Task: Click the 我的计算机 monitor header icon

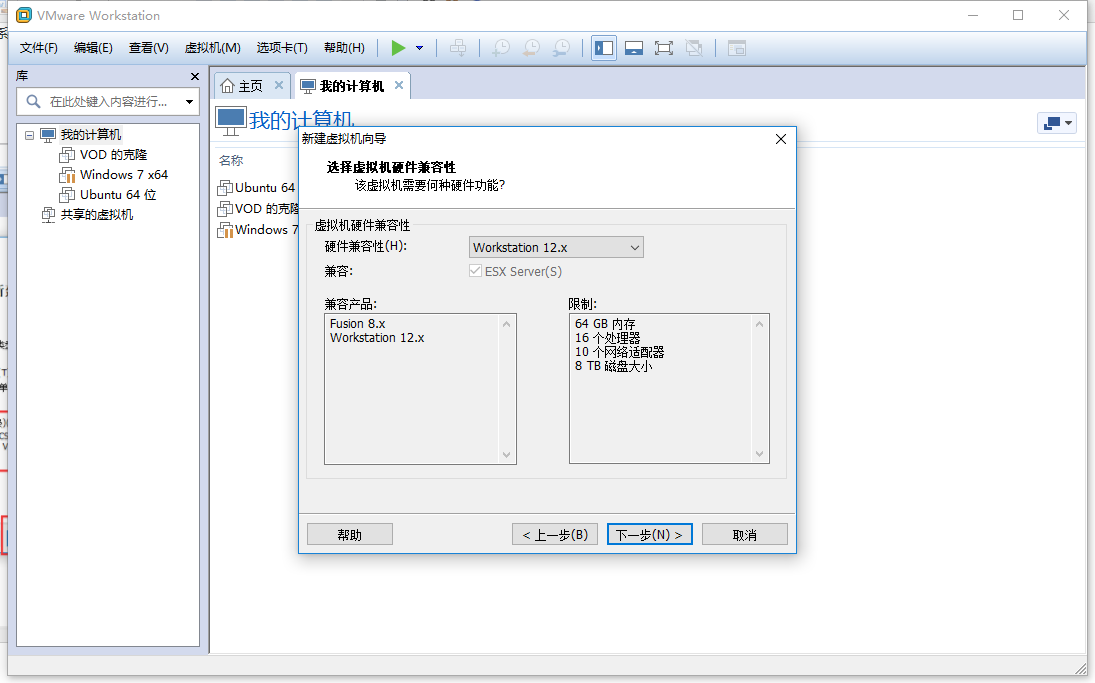Action: pyautogui.click(x=230, y=120)
